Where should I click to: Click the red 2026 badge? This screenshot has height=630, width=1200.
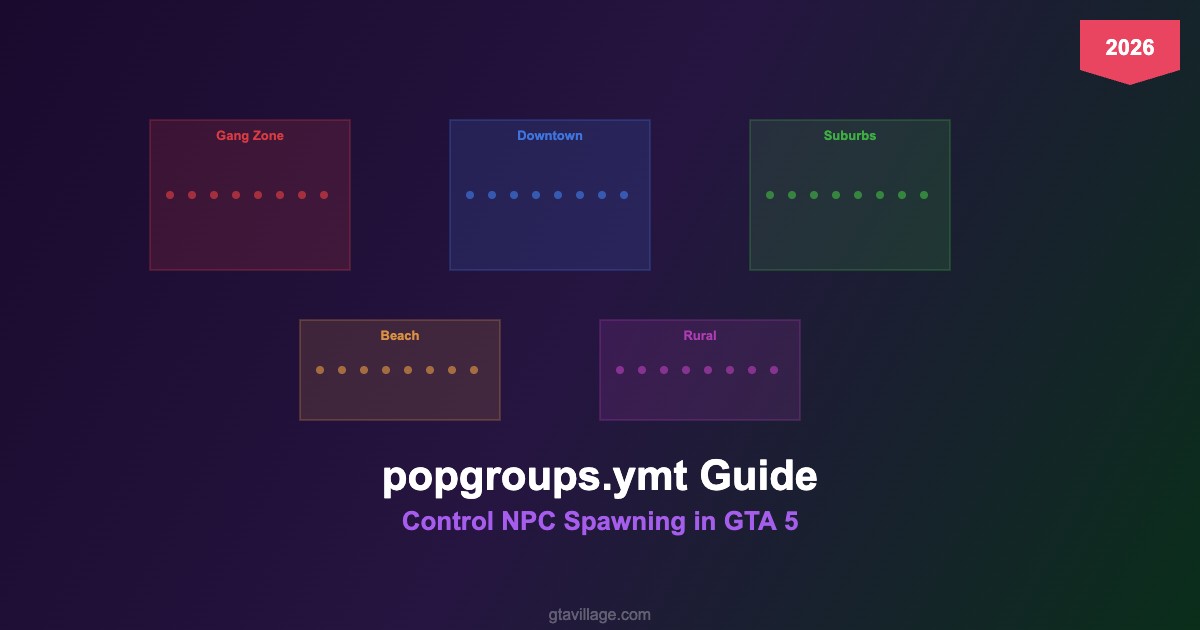pyautogui.click(x=1129, y=48)
